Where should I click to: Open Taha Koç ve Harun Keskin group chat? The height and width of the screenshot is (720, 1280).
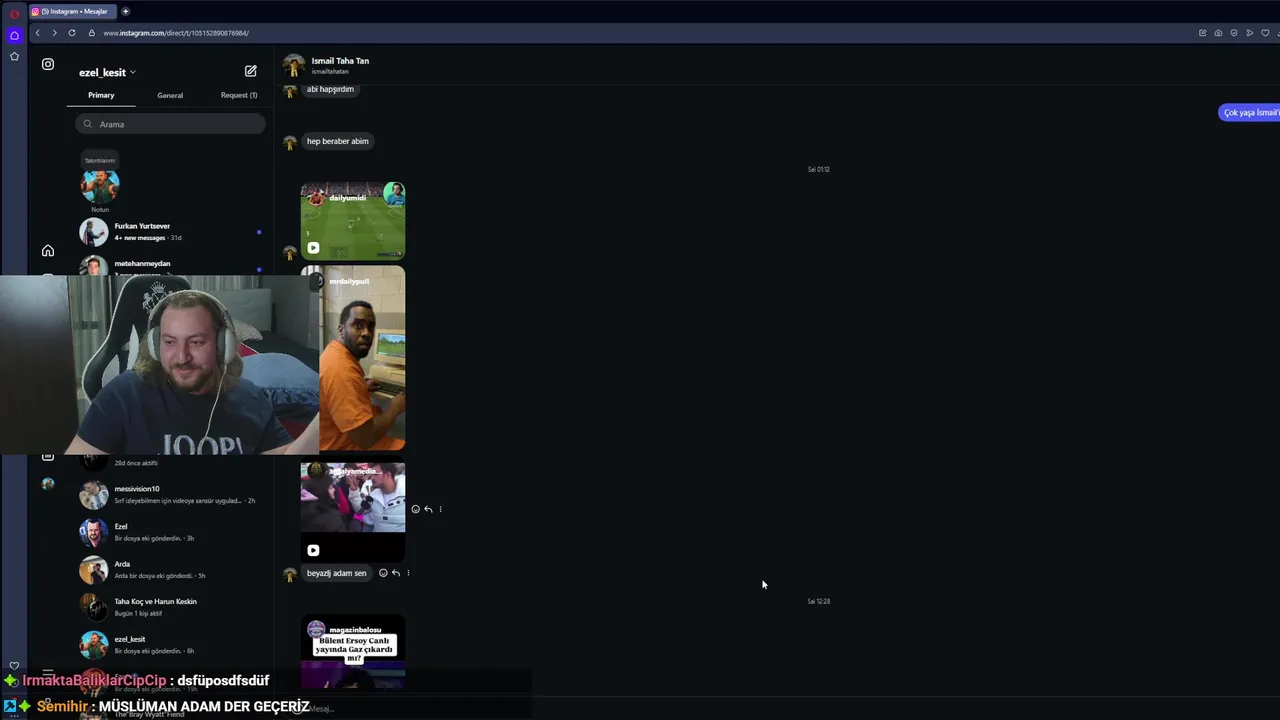(x=170, y=607)
